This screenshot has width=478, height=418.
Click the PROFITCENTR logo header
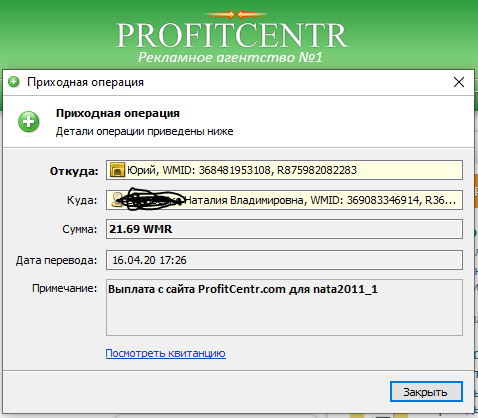(x=232, y=36)
